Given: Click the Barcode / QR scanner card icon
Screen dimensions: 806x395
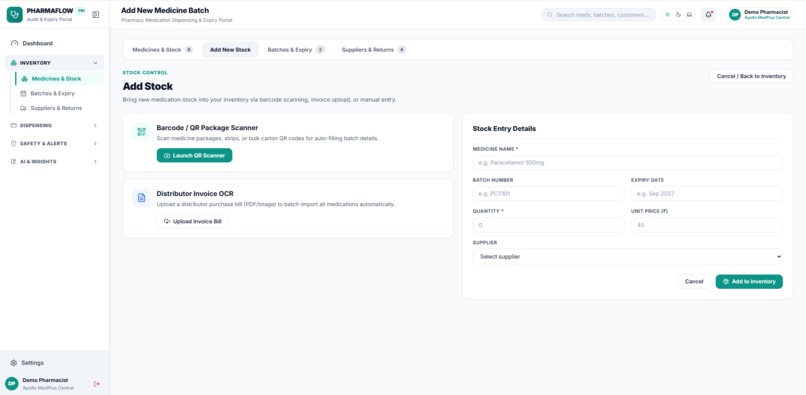Looking at the screenshot, I should 141,132.
